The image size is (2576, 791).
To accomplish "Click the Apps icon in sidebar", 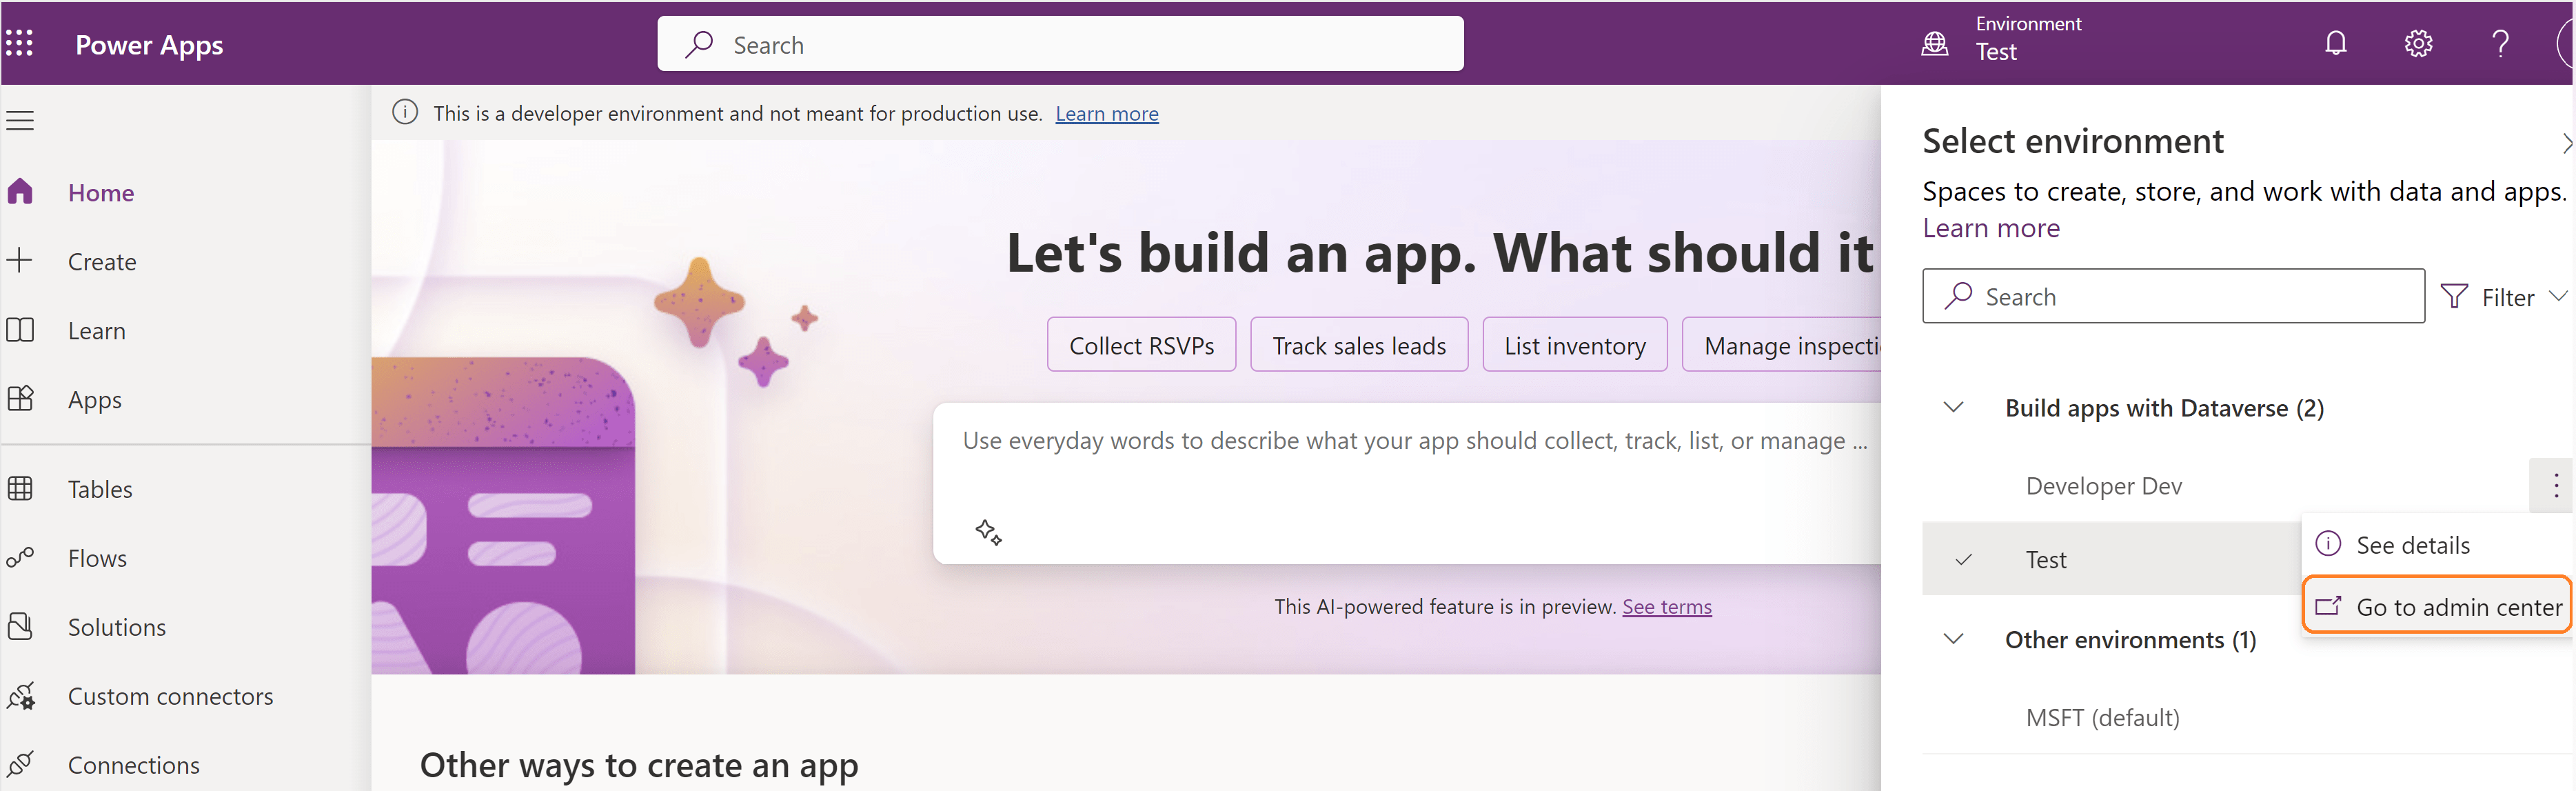I will (20, 399).
